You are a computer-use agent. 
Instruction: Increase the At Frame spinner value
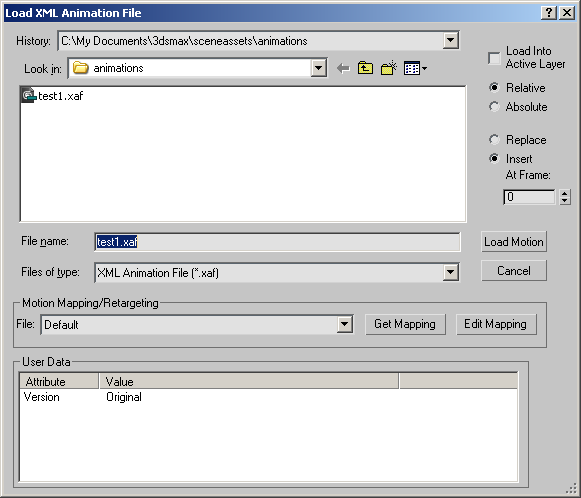(x=564, y=193)
